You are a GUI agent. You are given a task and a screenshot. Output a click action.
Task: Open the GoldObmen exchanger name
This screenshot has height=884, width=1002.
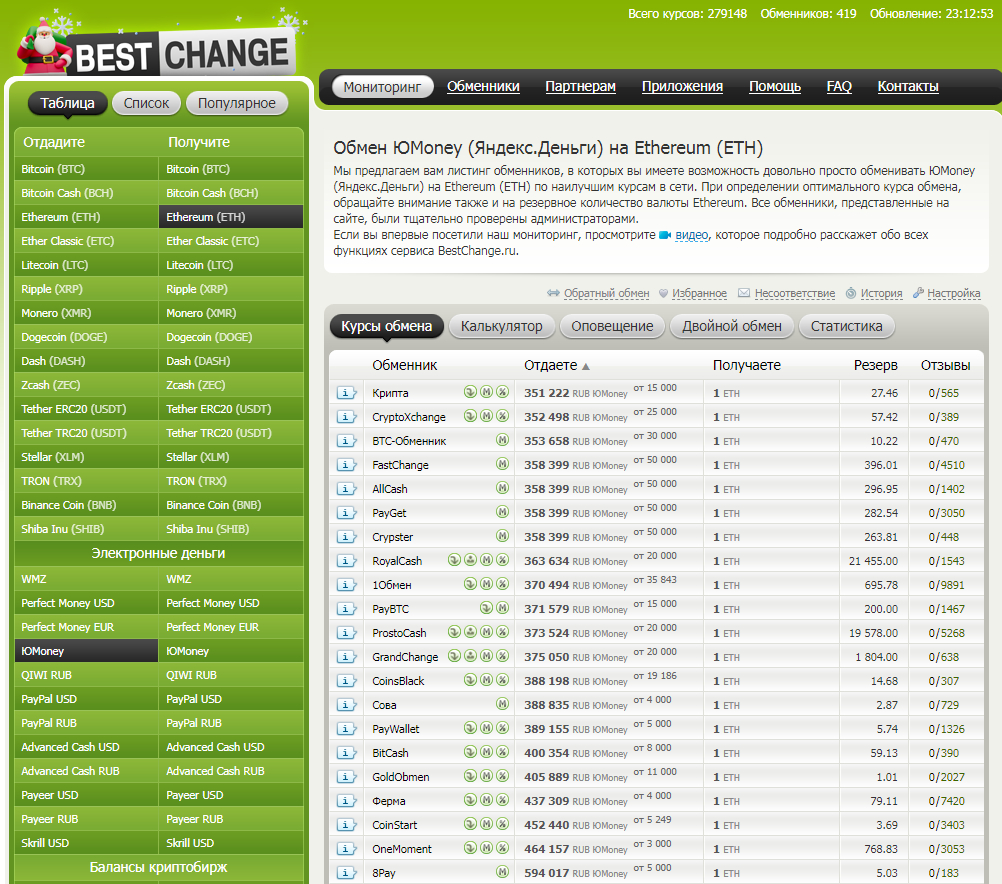point(401,777)
